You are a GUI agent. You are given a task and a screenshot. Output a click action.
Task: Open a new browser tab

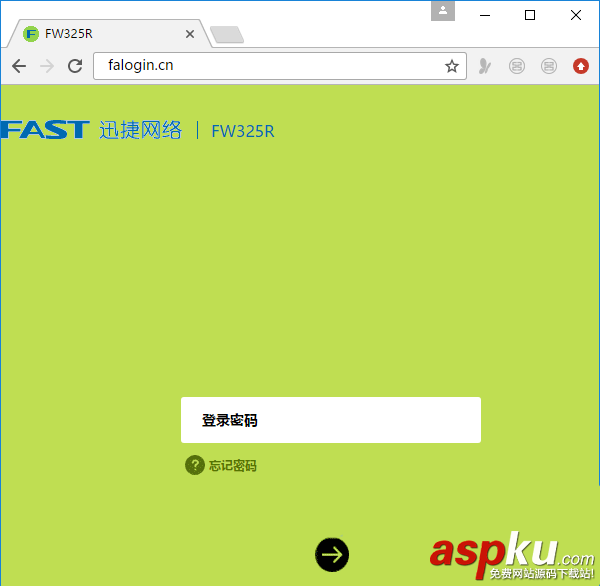(x=227, y=34)
